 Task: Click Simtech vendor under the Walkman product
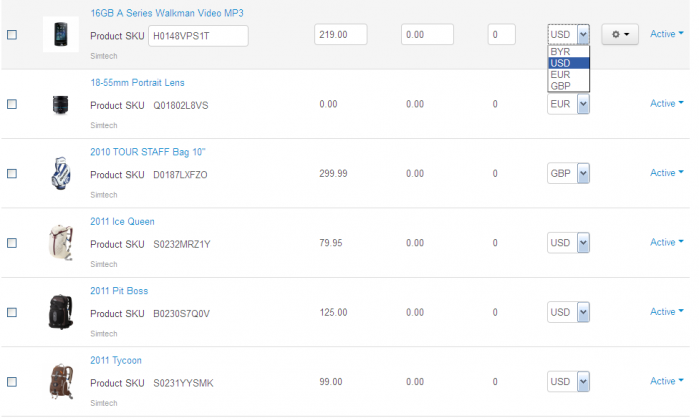pyautogui.click(x=104, y=56)
